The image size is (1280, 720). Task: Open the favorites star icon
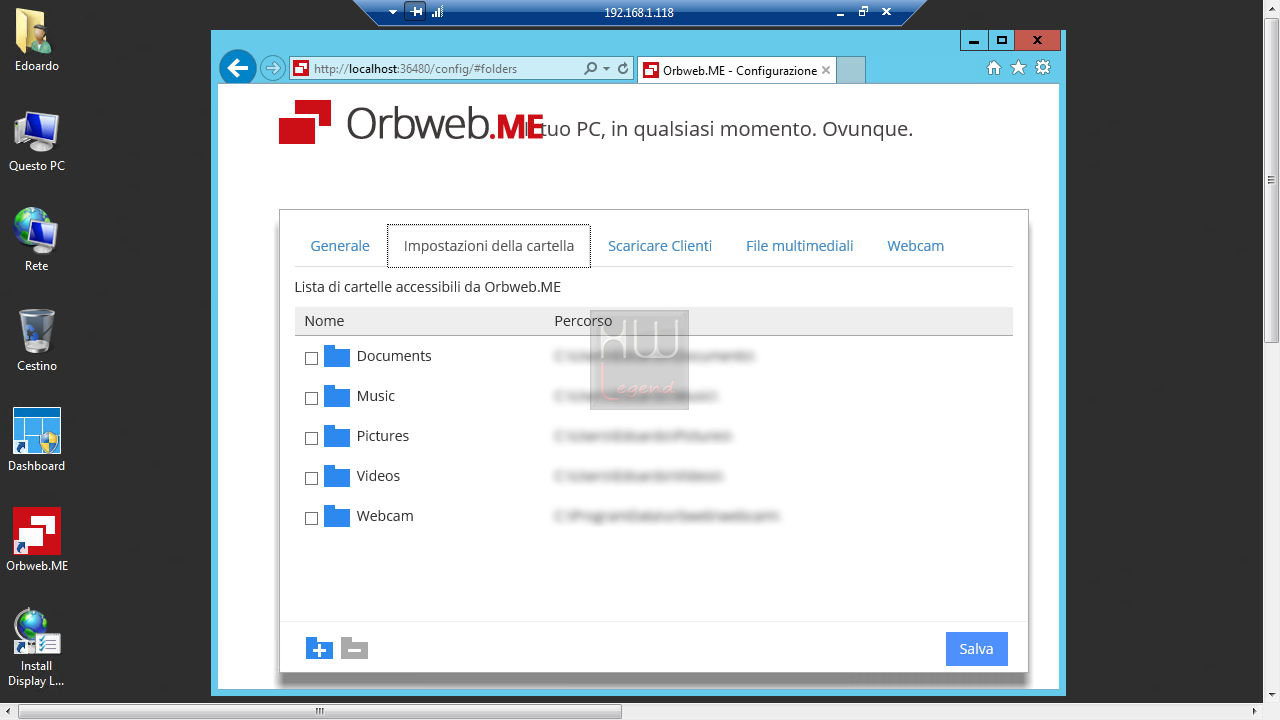point(1018,68)
